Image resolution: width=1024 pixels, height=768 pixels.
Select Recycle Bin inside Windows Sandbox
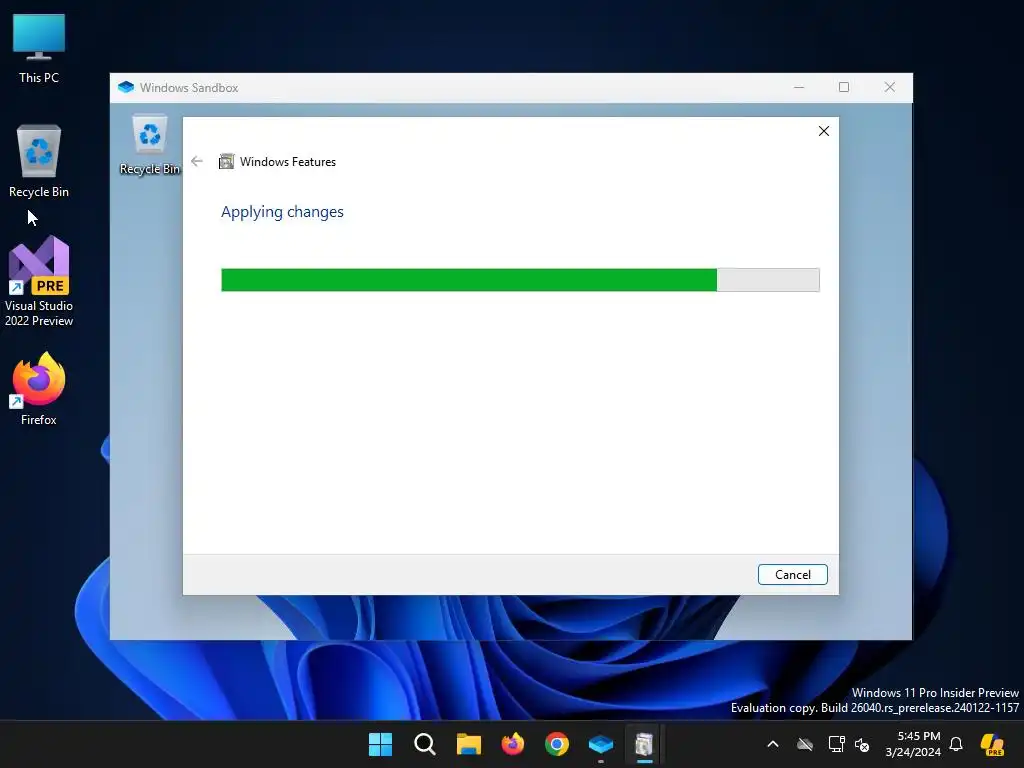[150, 144]
